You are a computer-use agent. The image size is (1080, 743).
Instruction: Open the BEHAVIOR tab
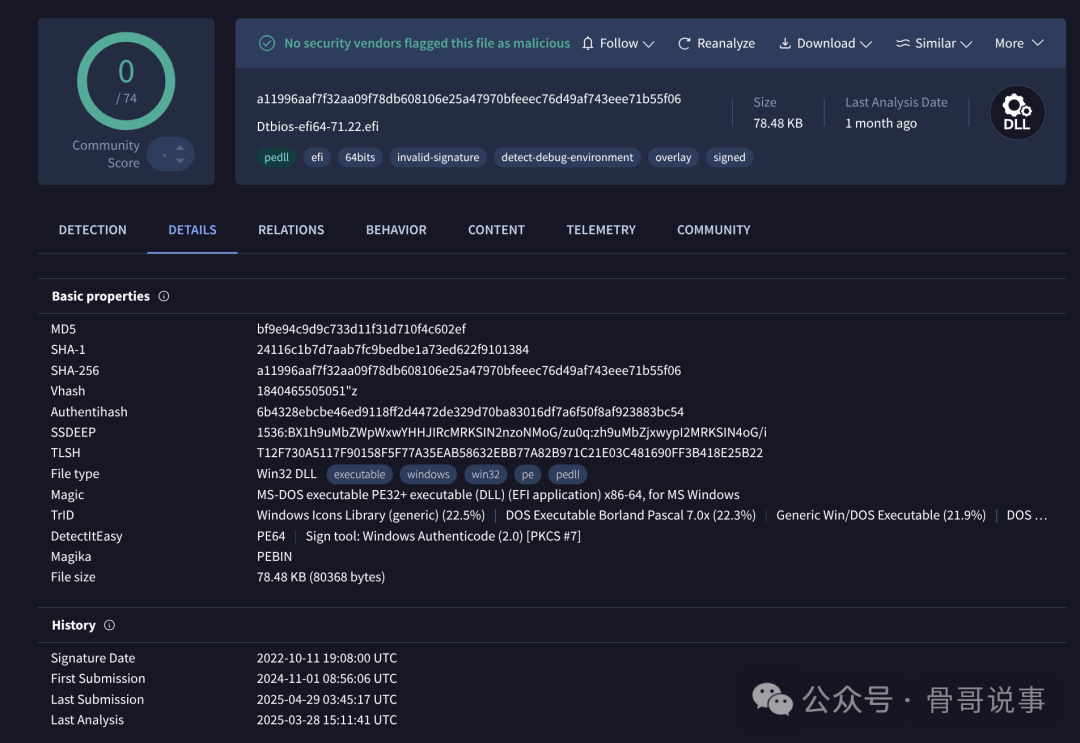click(396, 230)
